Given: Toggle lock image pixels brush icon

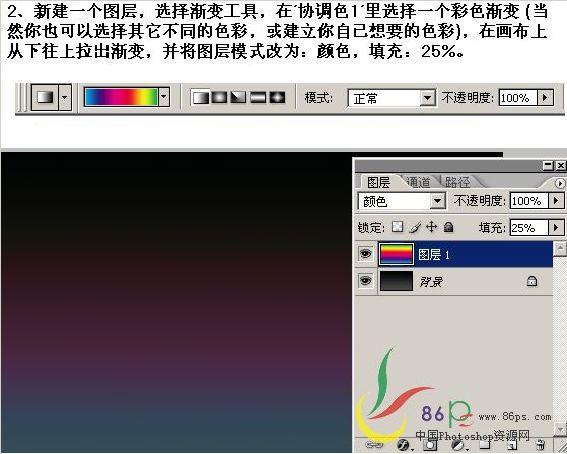Looking at the screenshot, I should pos(415,227).
